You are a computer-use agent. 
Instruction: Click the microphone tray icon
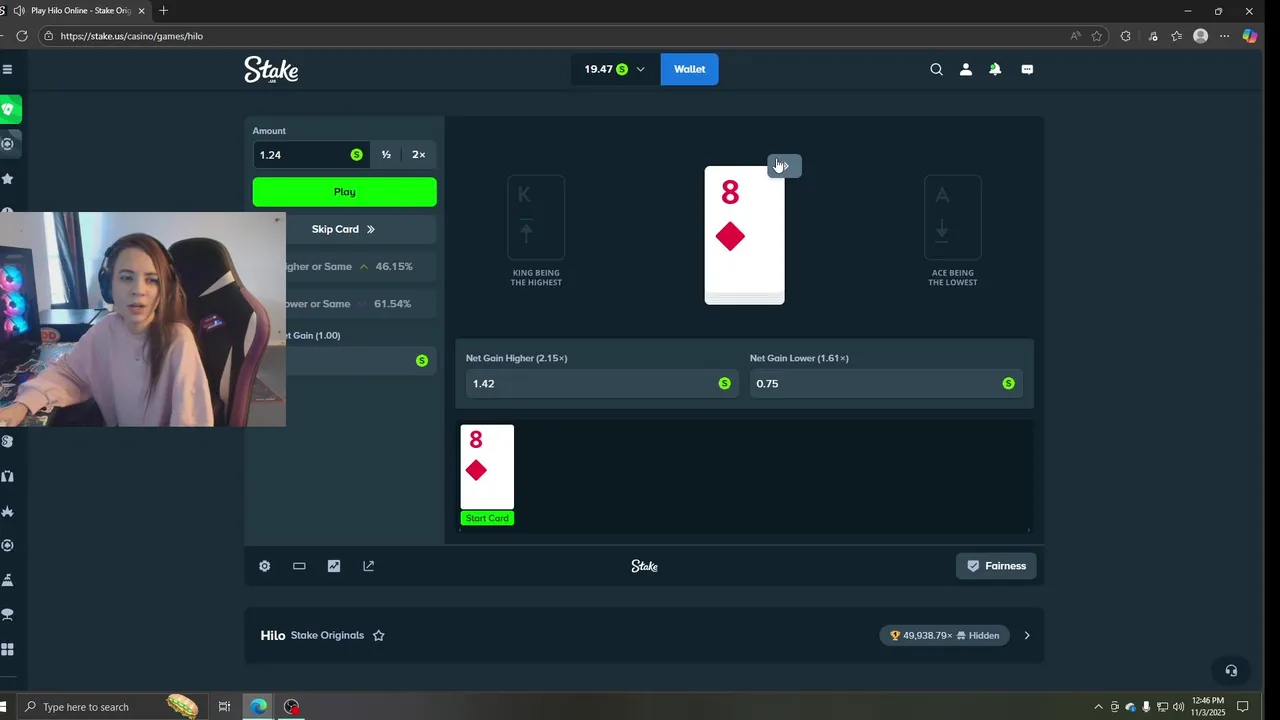pos(1146,707)
